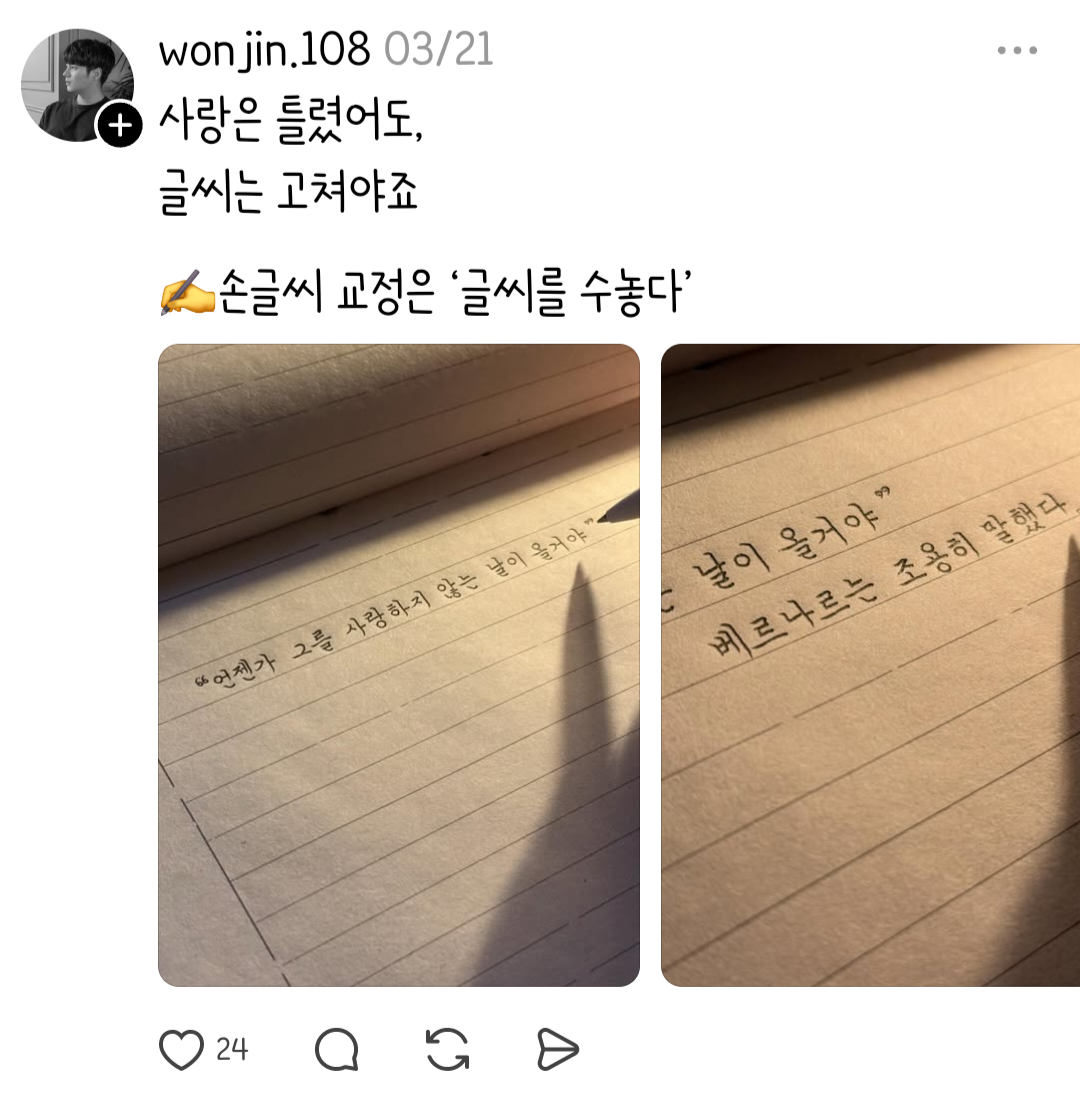Click the line '글씨는 고쳐야죠'

tap(288, 192)
